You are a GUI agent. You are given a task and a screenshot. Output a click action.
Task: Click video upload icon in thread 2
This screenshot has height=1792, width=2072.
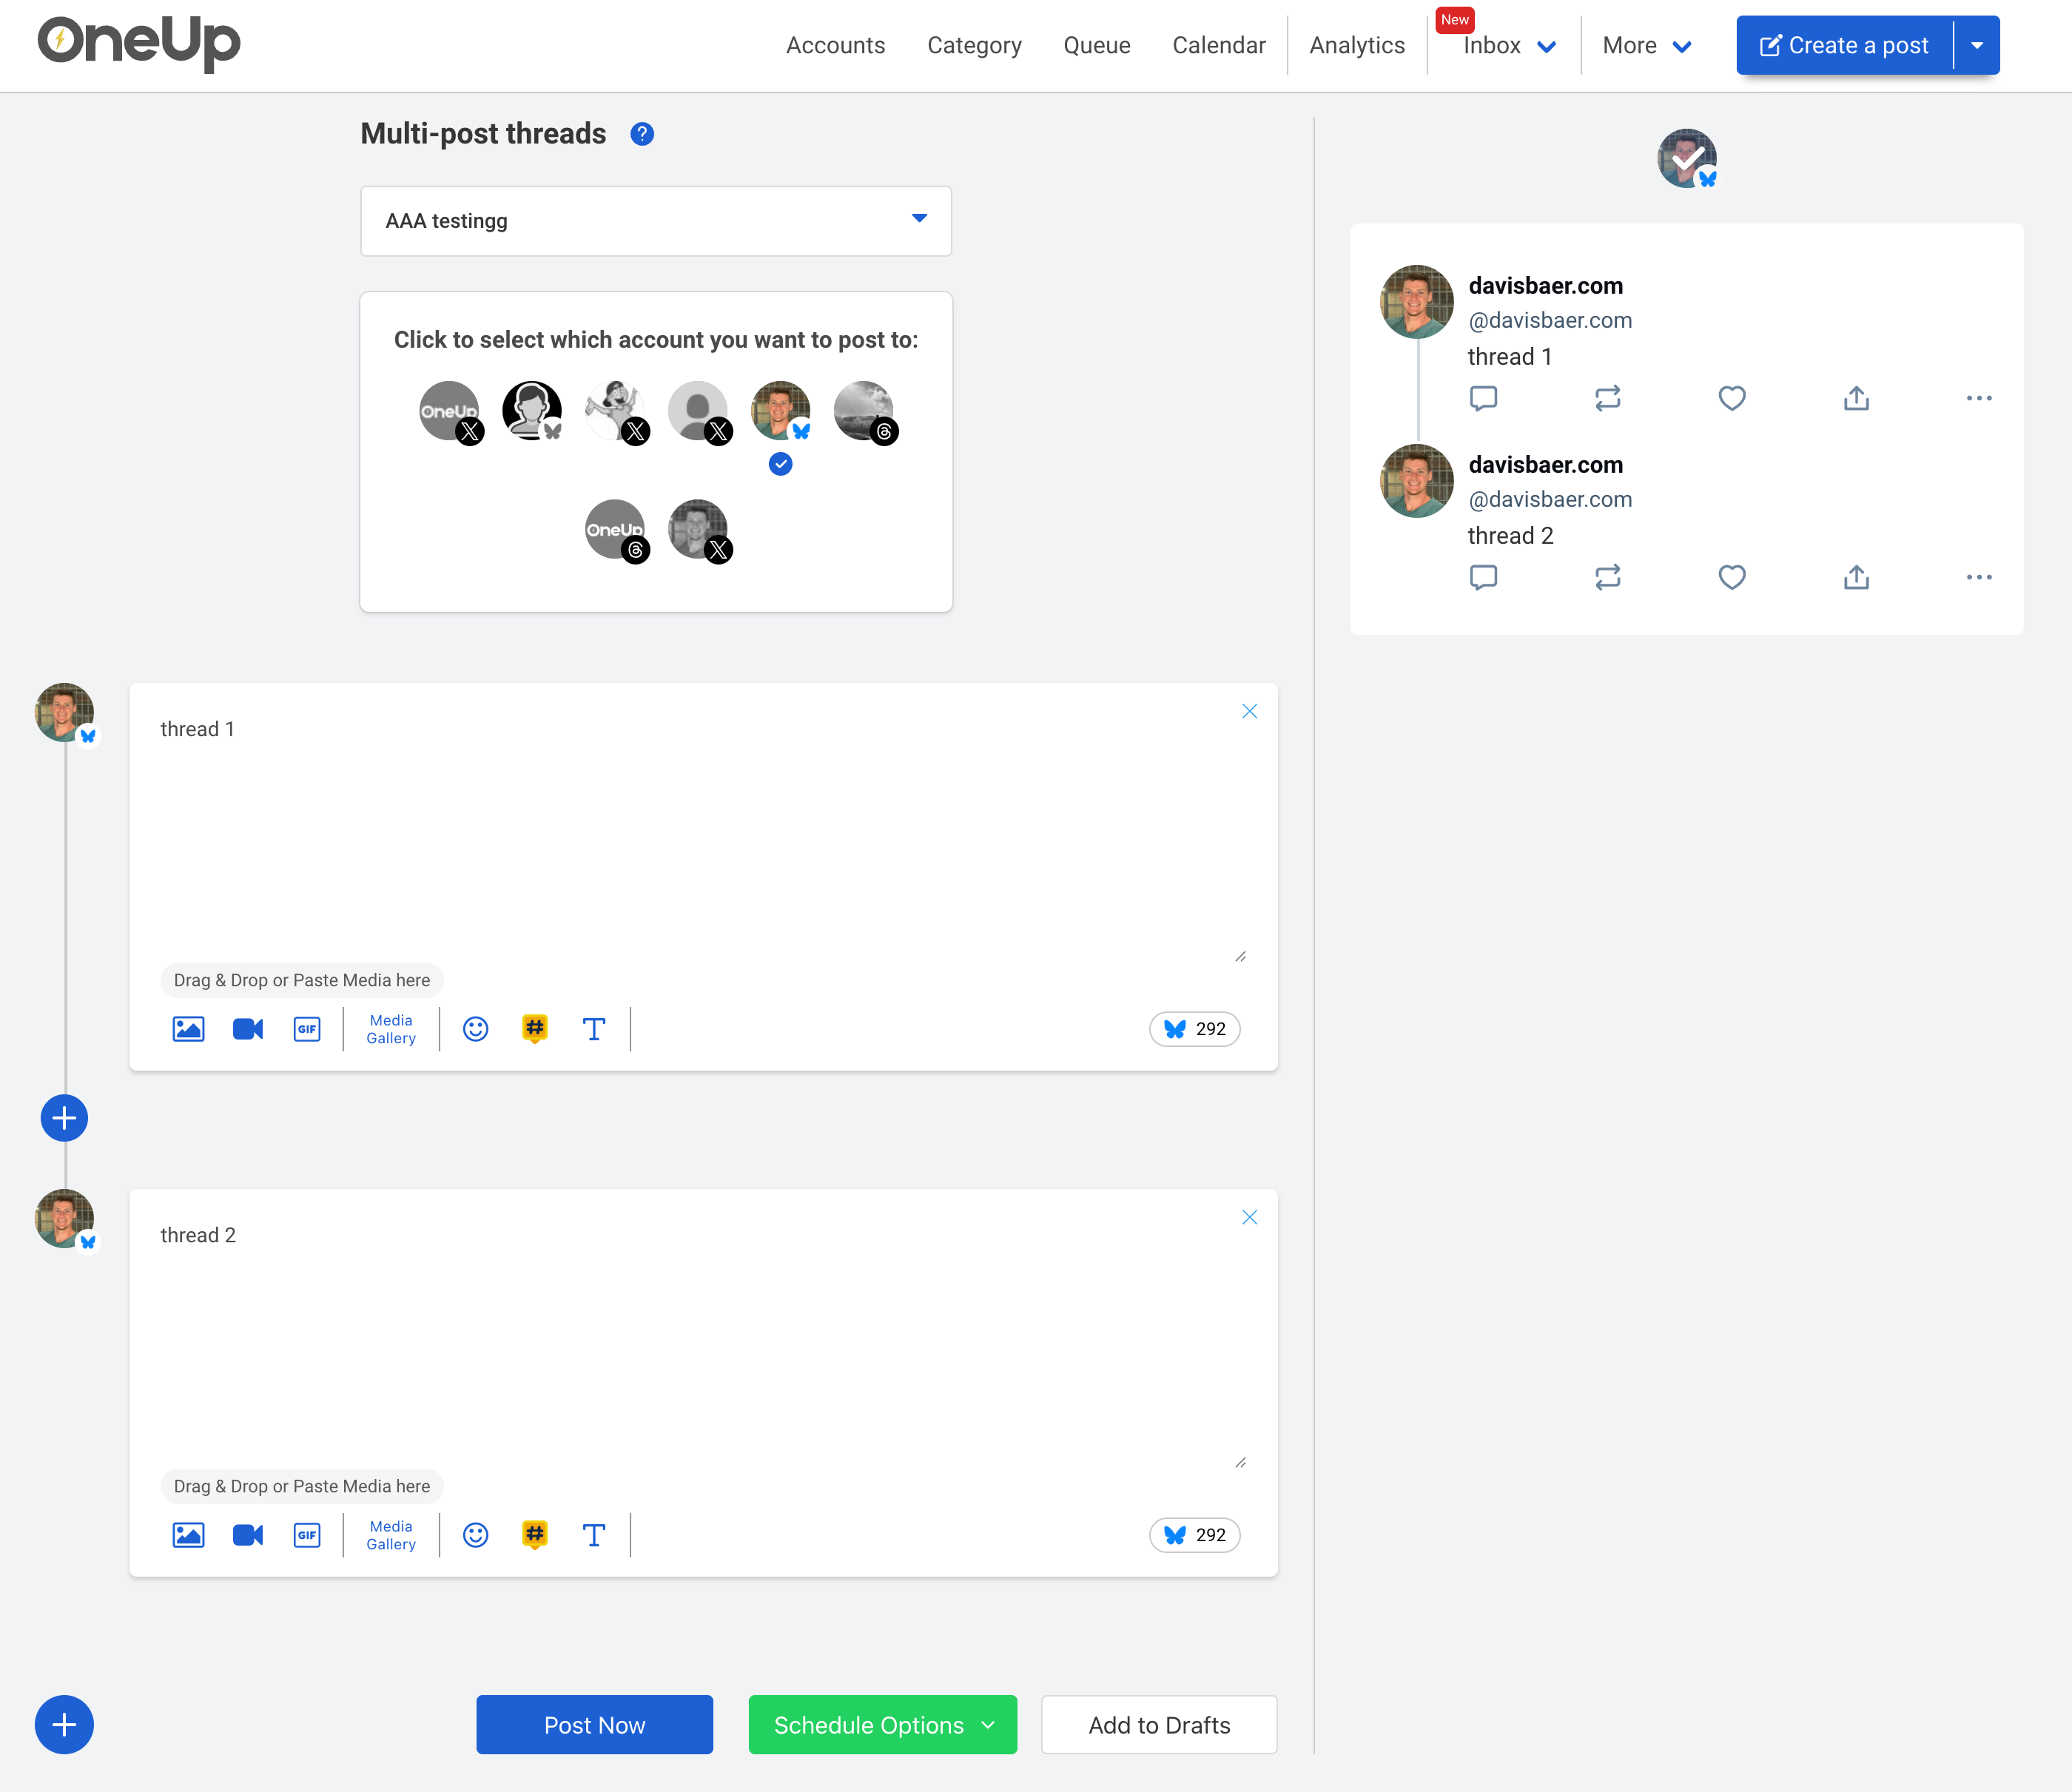247,1535
